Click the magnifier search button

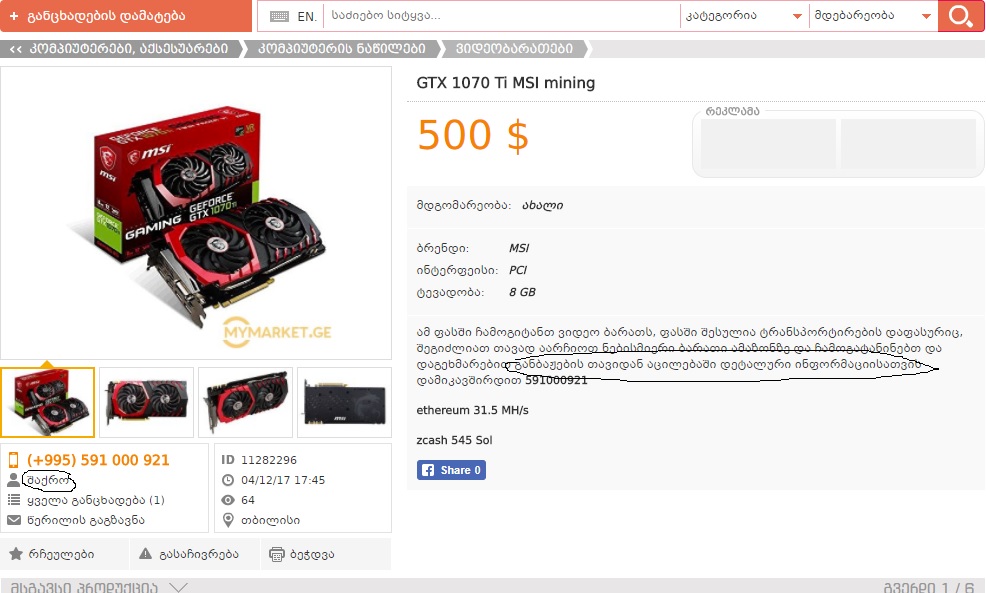pyautogui.click(x=961, y=16)
